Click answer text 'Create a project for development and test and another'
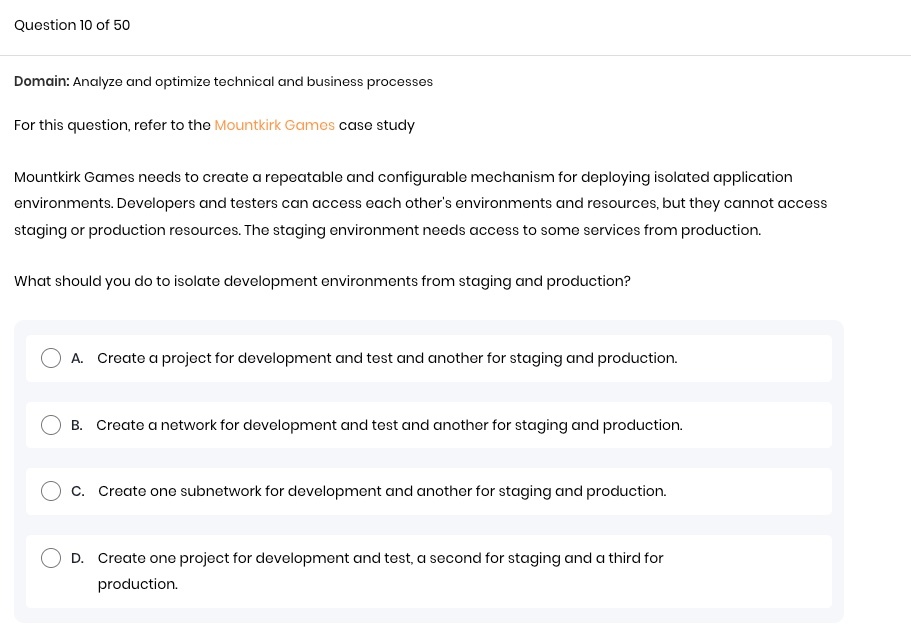This screenshot has width=911, height=641. tap(290, 359)
